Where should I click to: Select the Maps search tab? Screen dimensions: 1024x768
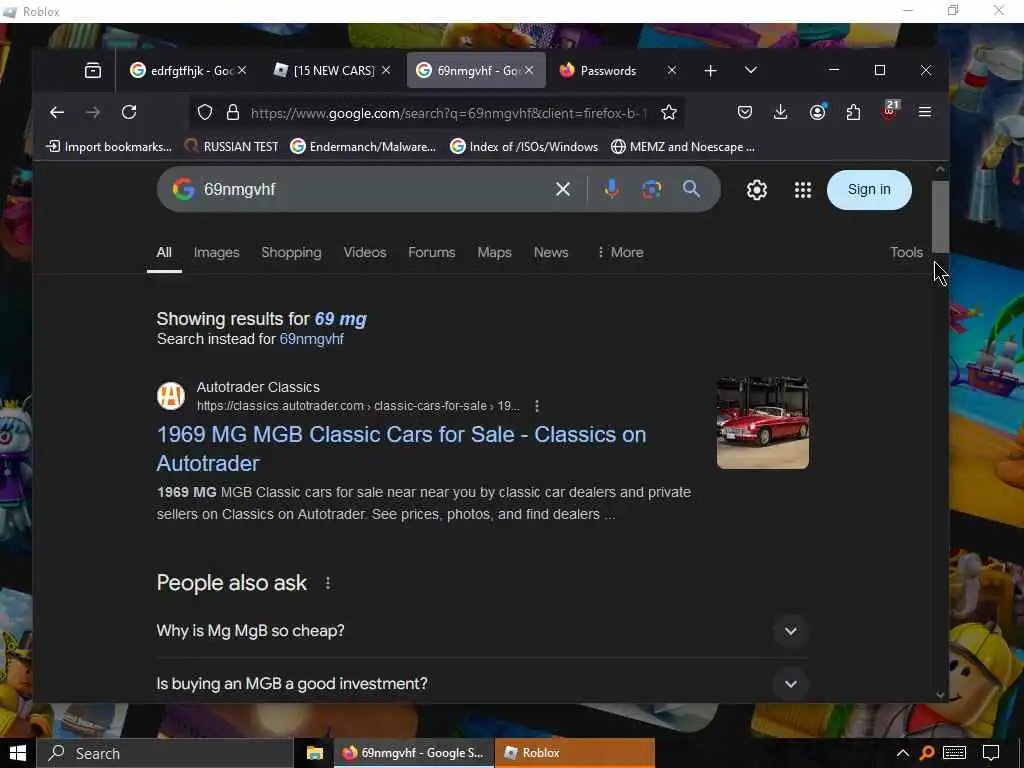coord(494,253)
